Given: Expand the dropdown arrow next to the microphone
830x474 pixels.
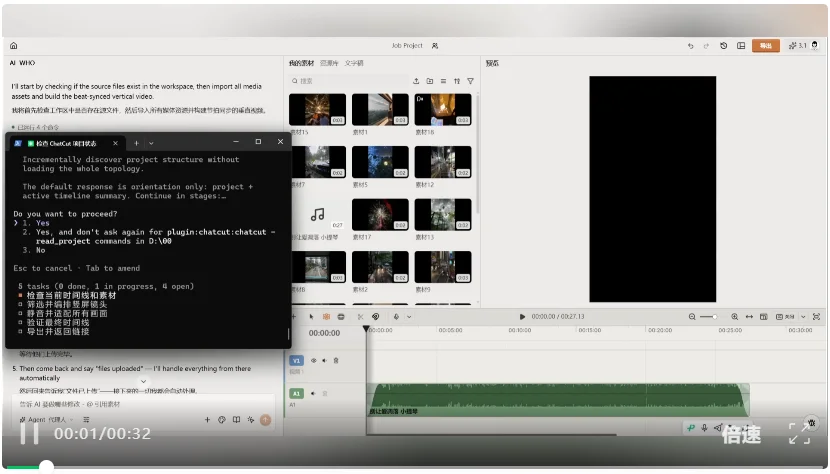Looking at the screenshot, I should coord(409,317).
